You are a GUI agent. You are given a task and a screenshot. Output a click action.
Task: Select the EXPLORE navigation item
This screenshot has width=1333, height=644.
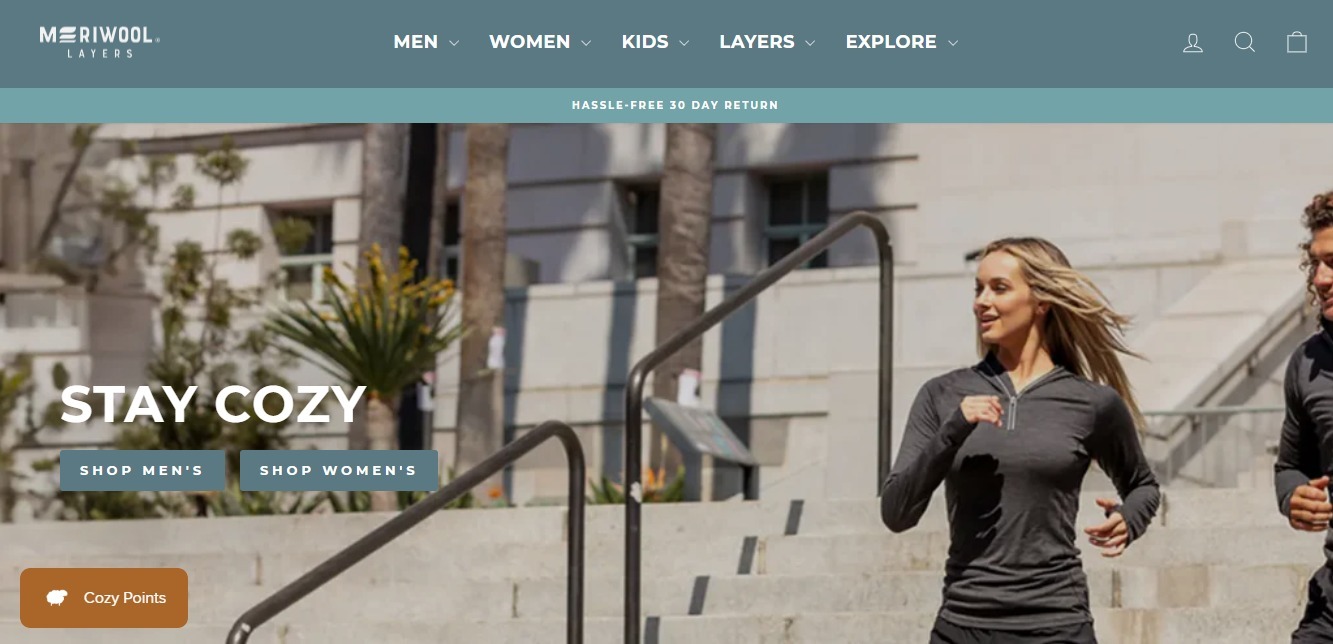click(891, 42)
